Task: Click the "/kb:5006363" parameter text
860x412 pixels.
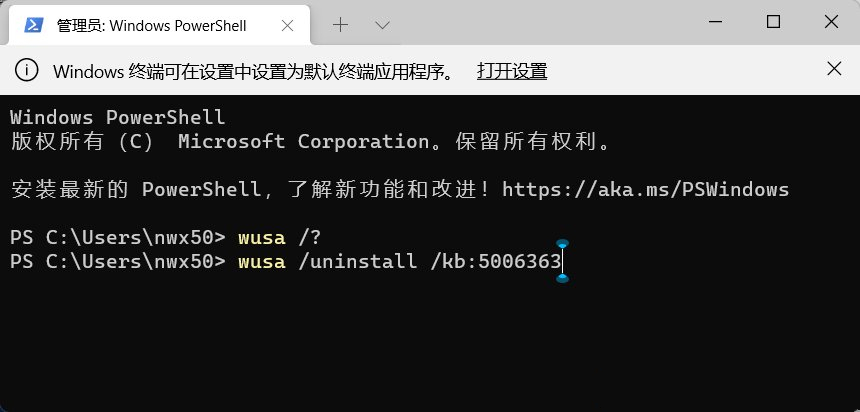Action: click(x=496, y=262)
